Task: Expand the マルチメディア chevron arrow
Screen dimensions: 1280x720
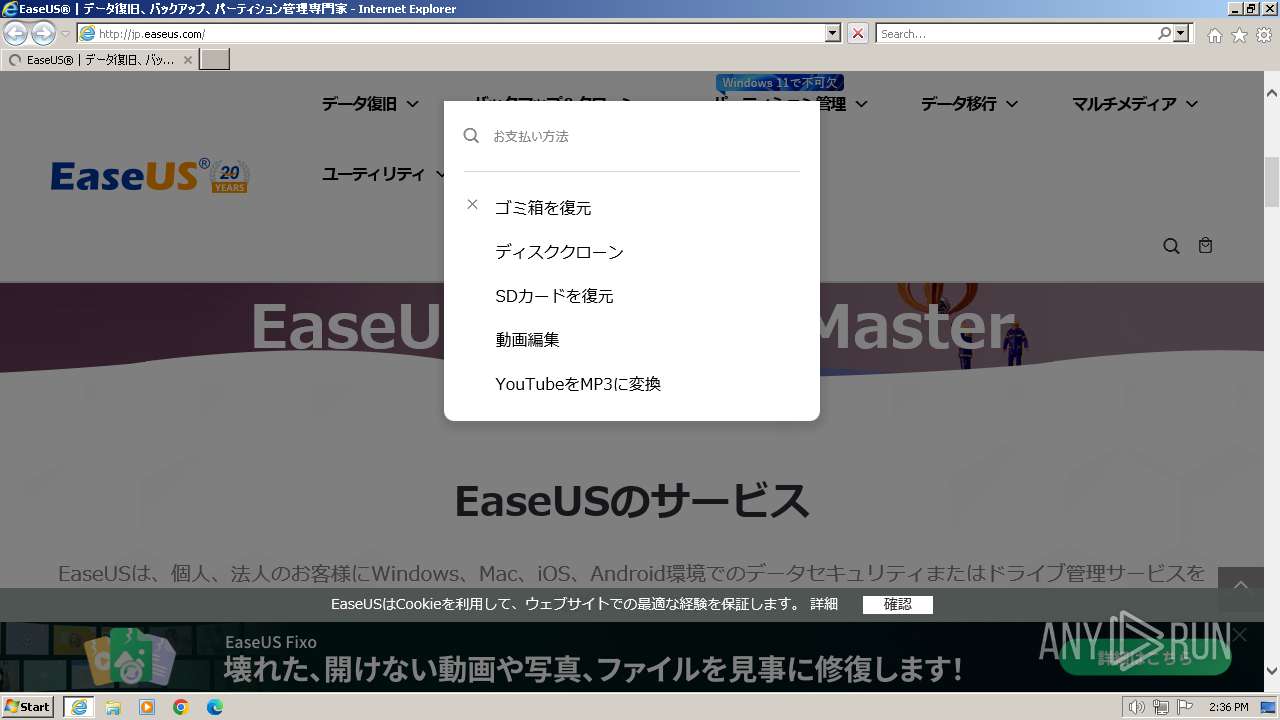Action: coord(1192,104)
